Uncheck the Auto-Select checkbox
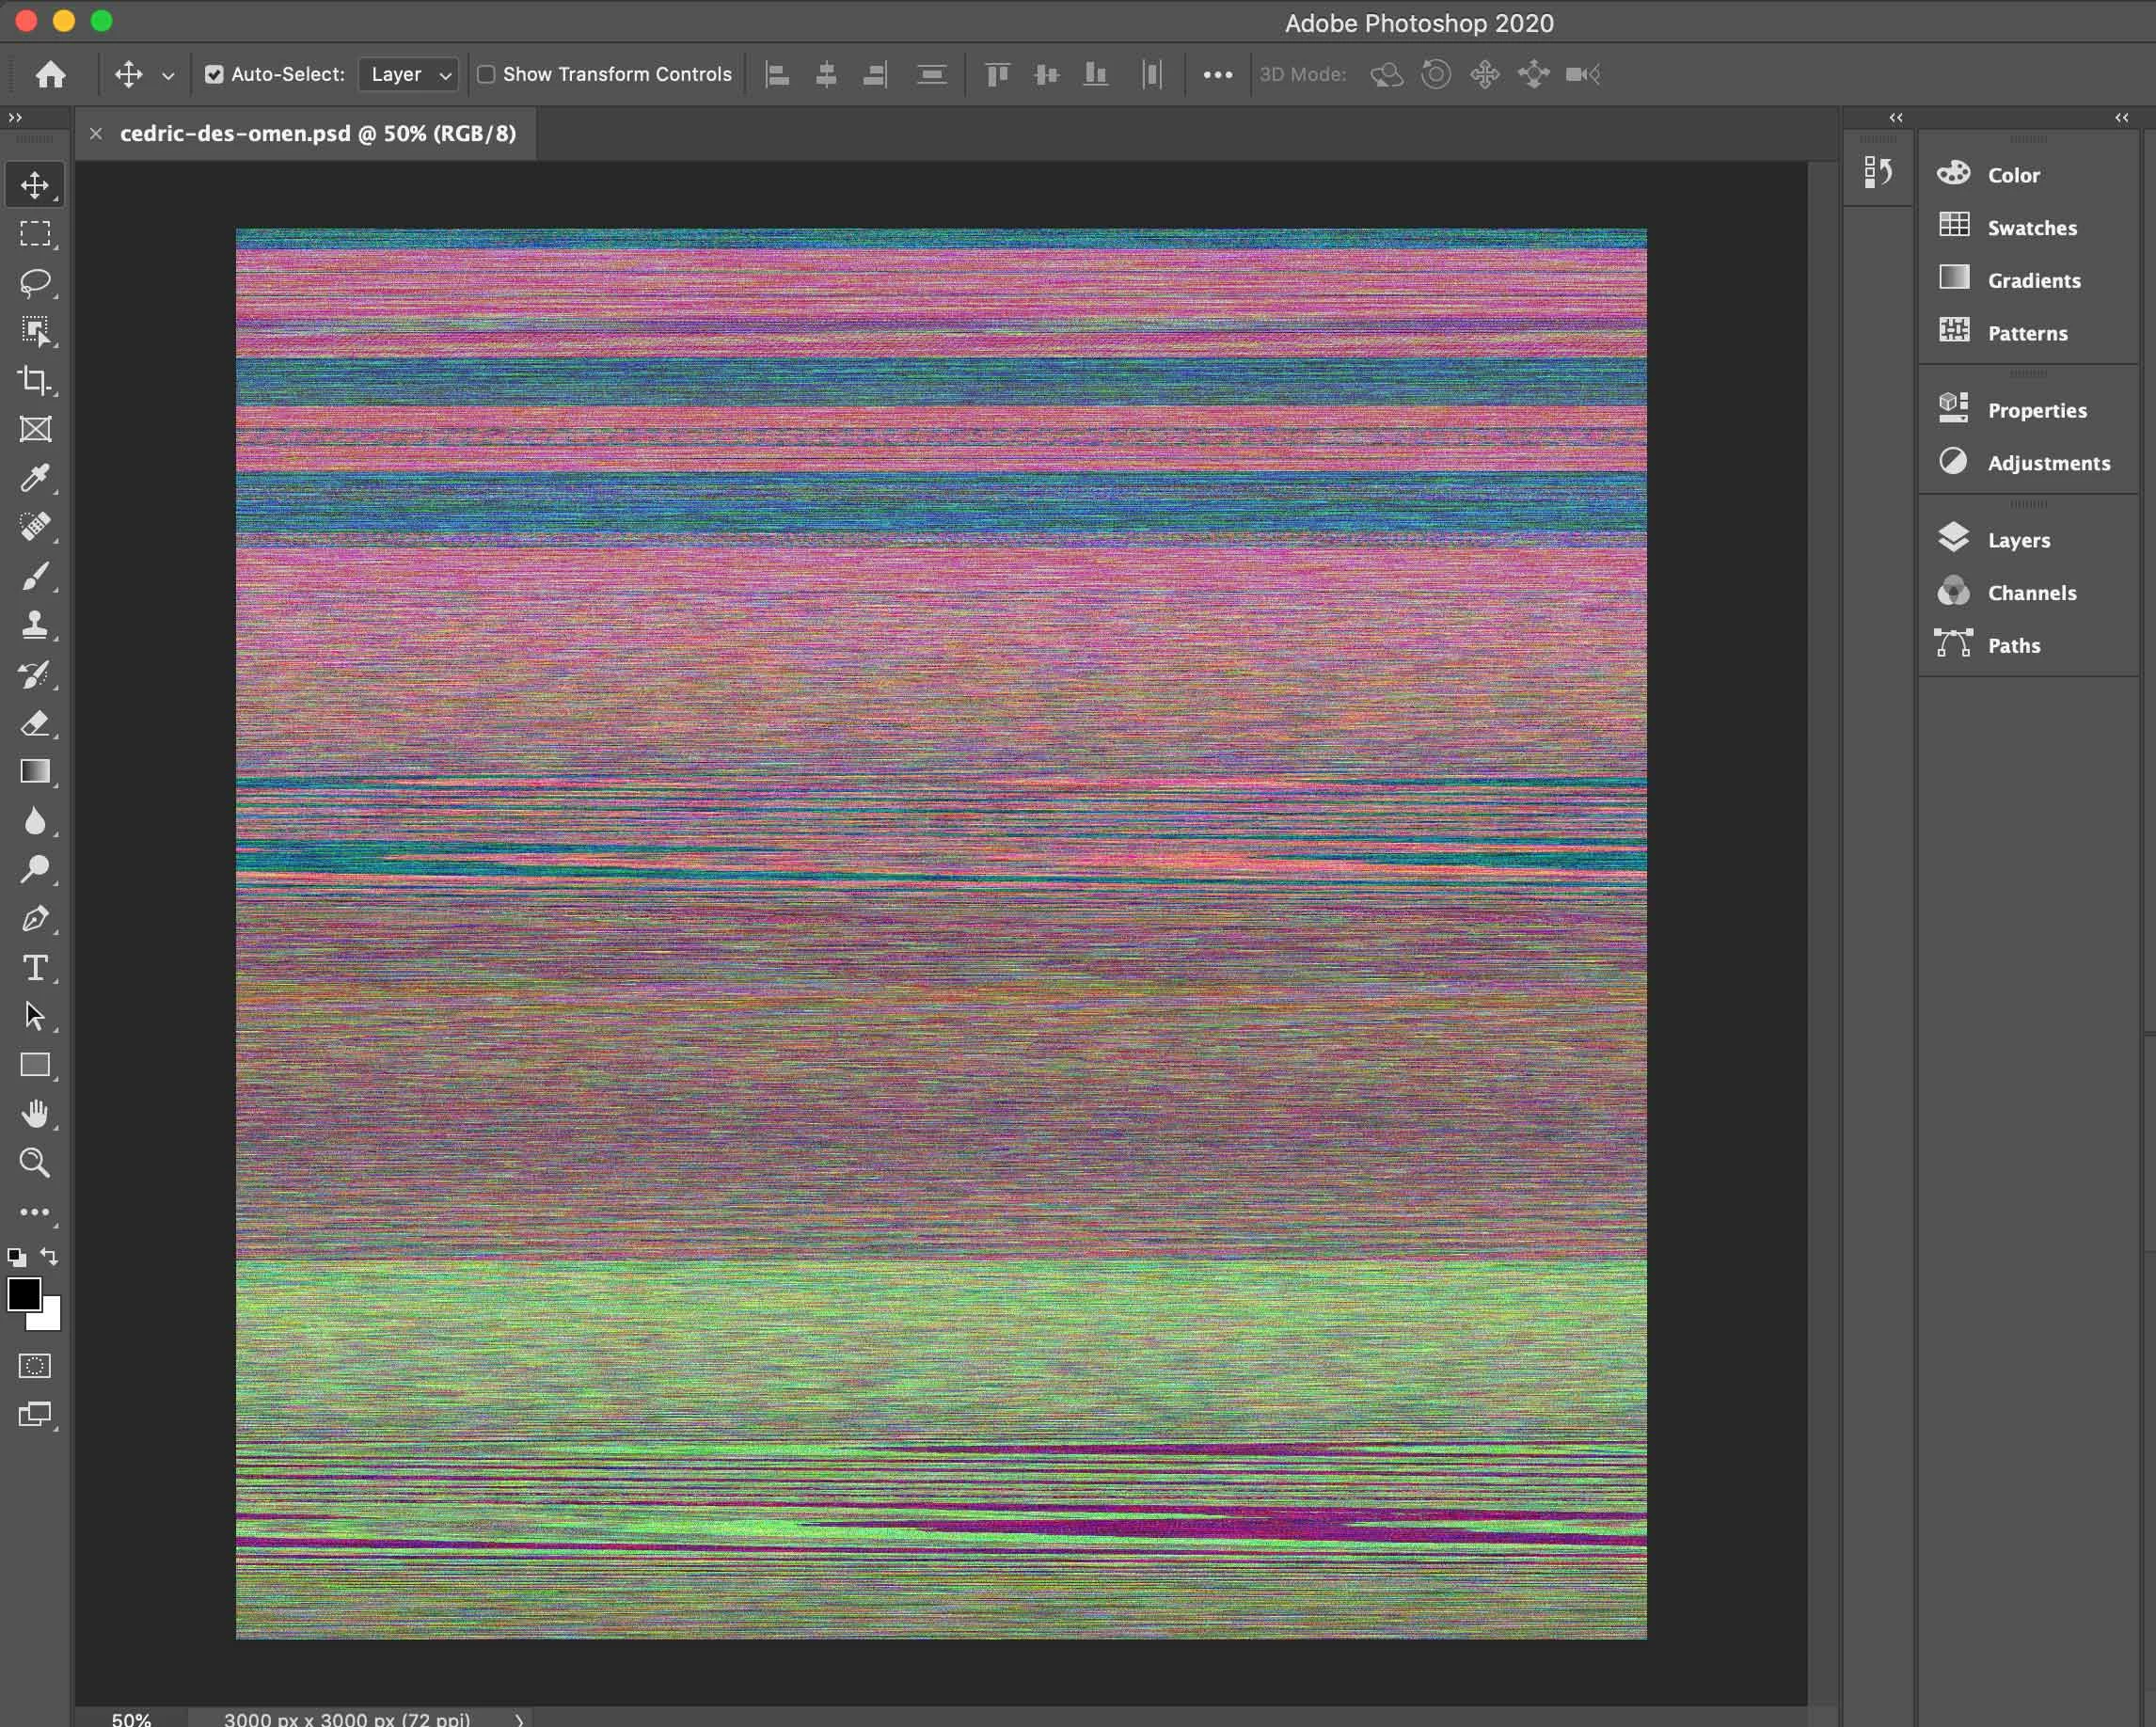 point(214,74)
